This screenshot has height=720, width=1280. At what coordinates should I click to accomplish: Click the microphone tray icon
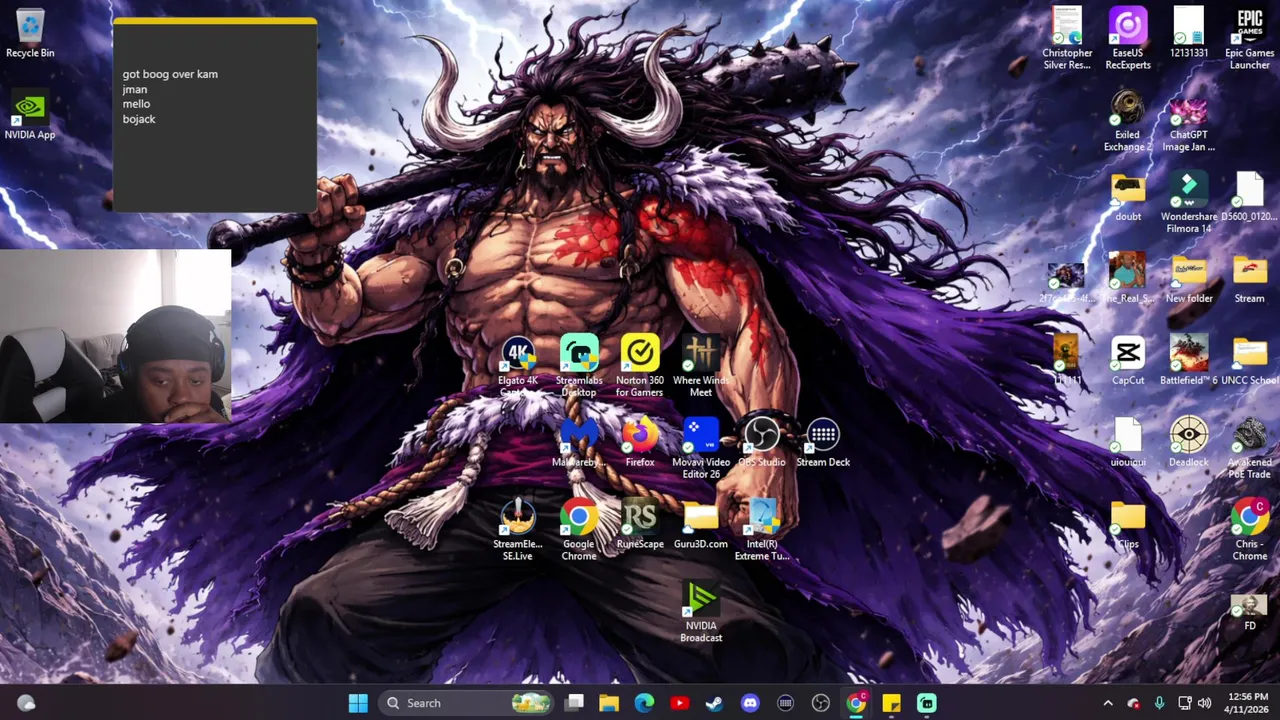coord(1159,703)
